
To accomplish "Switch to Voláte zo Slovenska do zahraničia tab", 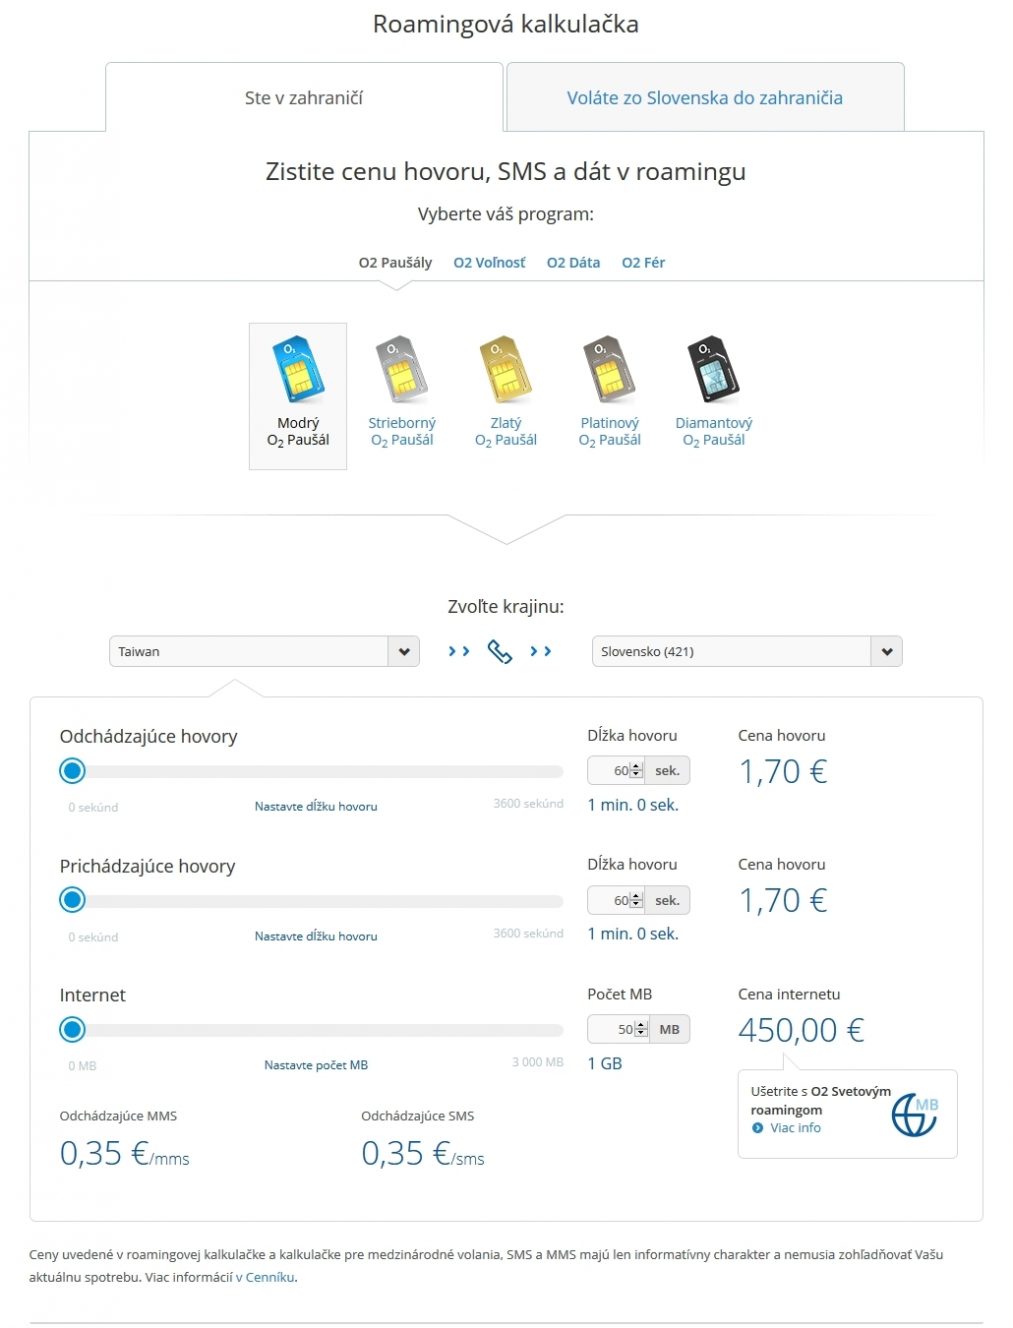I will (x=705, y=98).
